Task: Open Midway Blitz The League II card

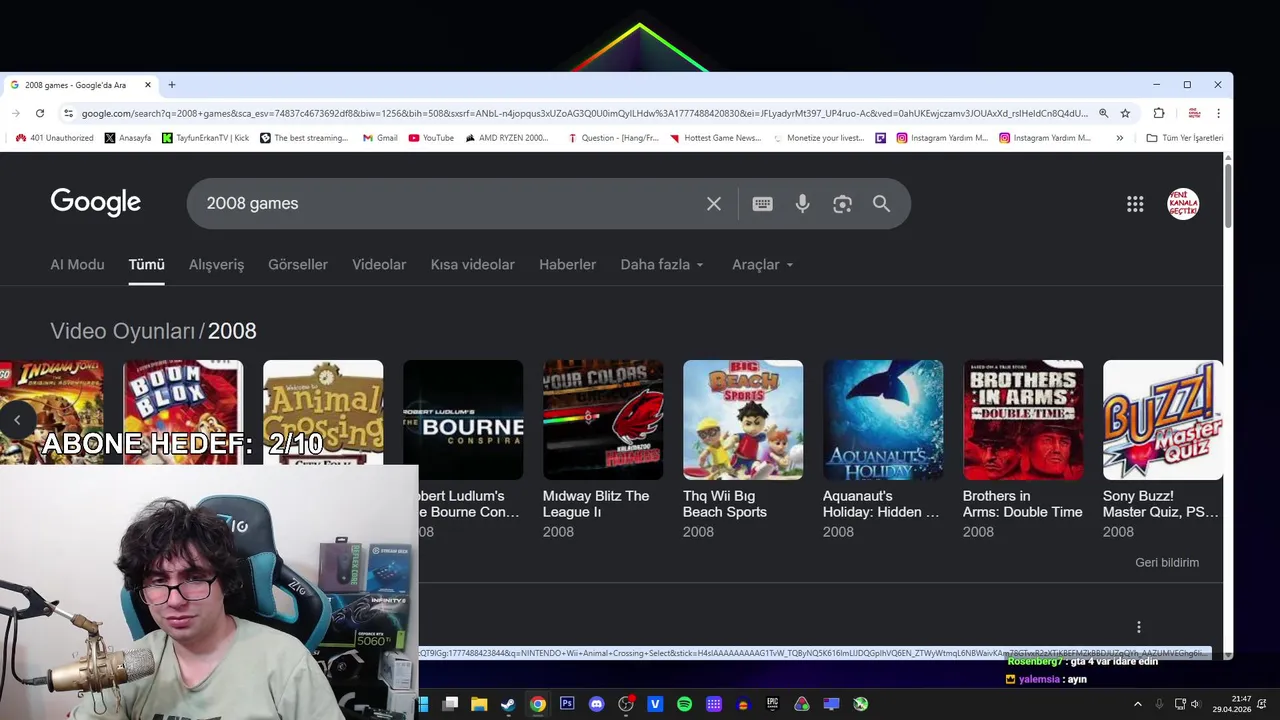Action: click(603, 449)
